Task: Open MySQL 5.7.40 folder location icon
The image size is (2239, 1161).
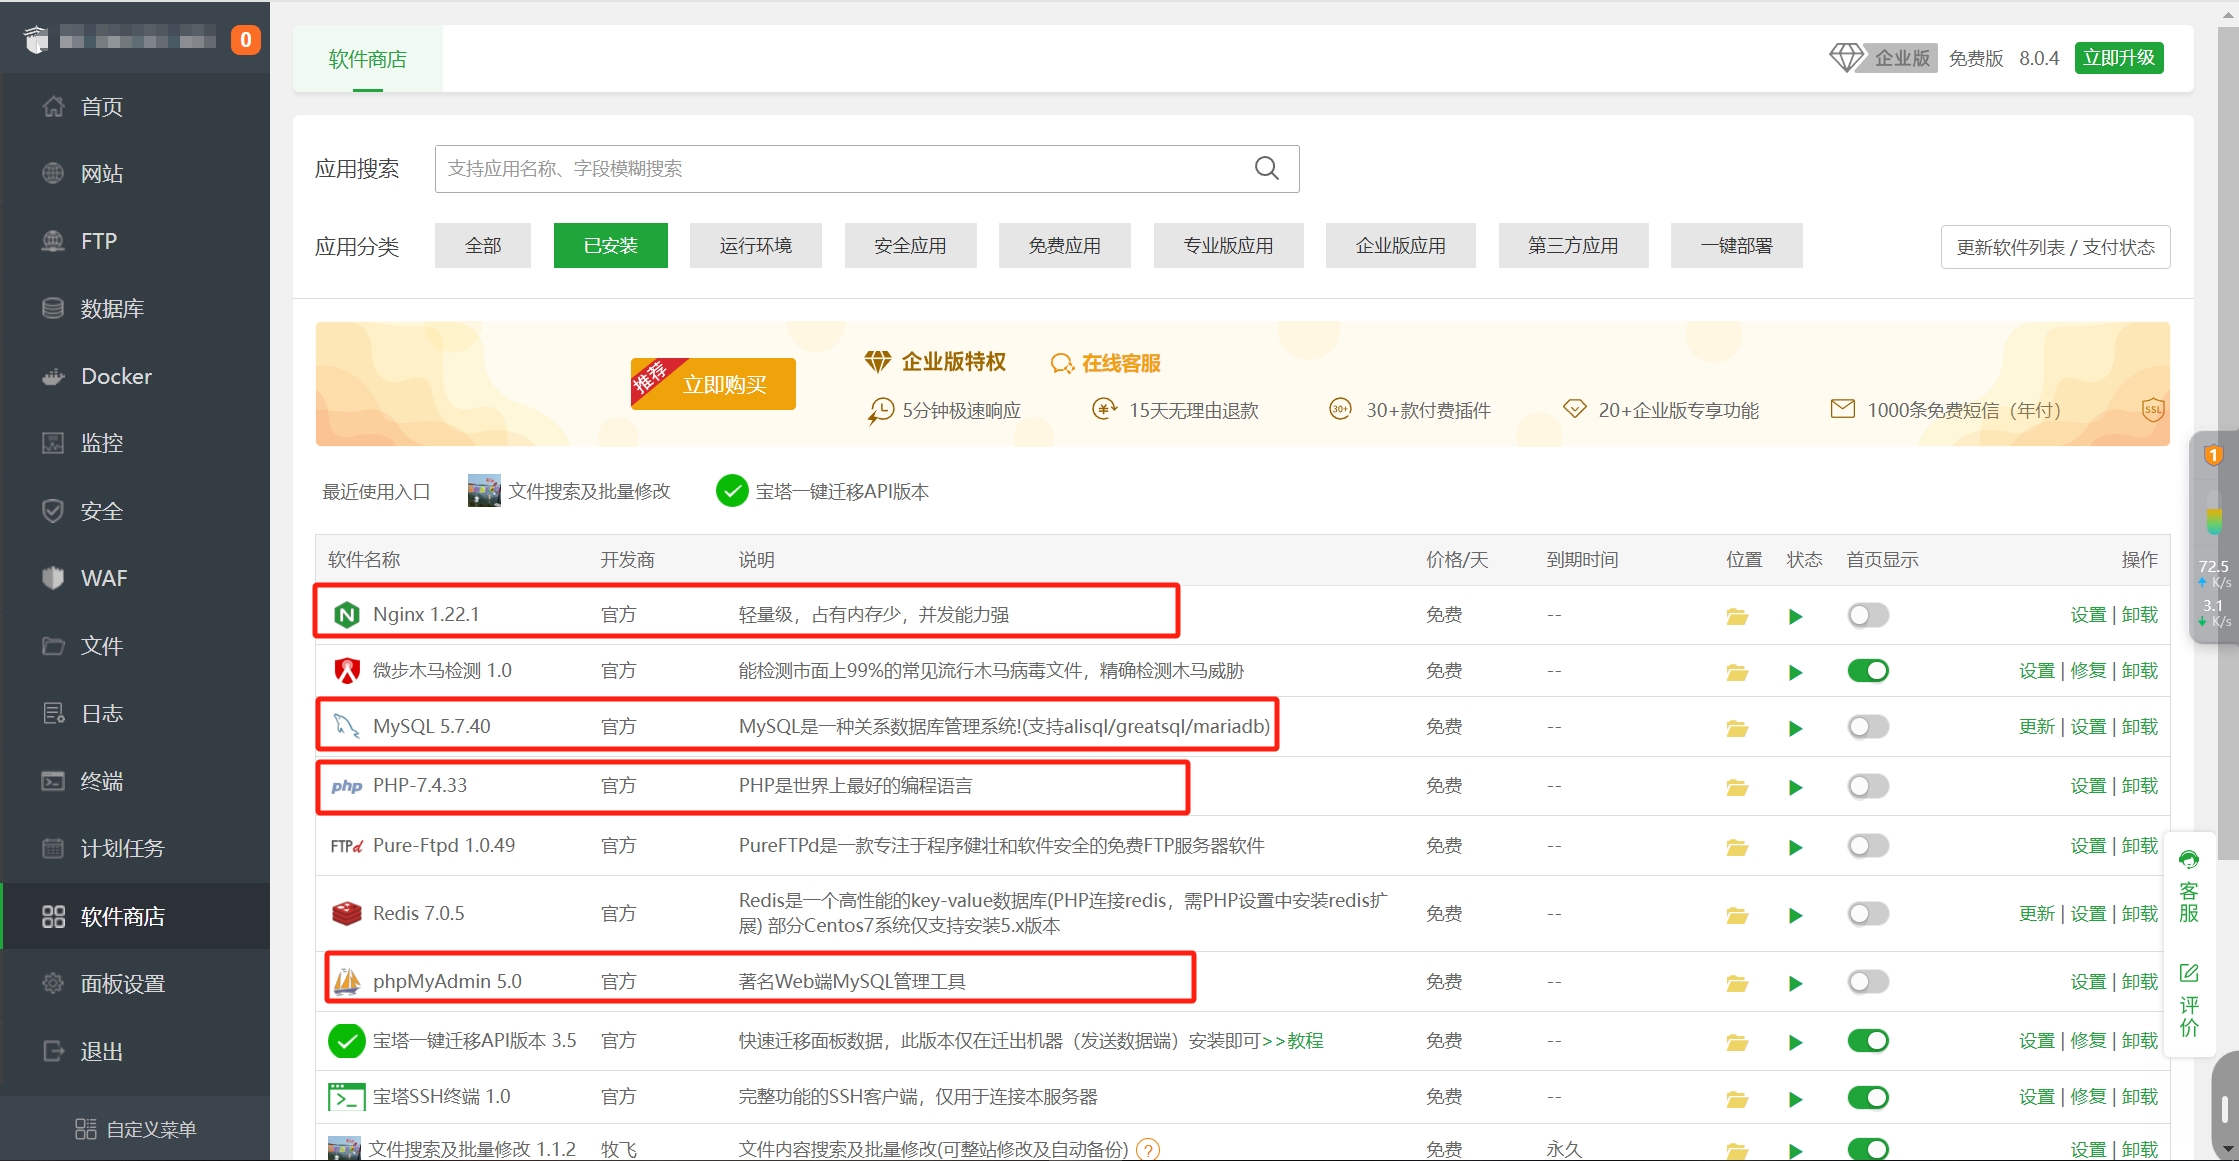Action: [1737, 728]
